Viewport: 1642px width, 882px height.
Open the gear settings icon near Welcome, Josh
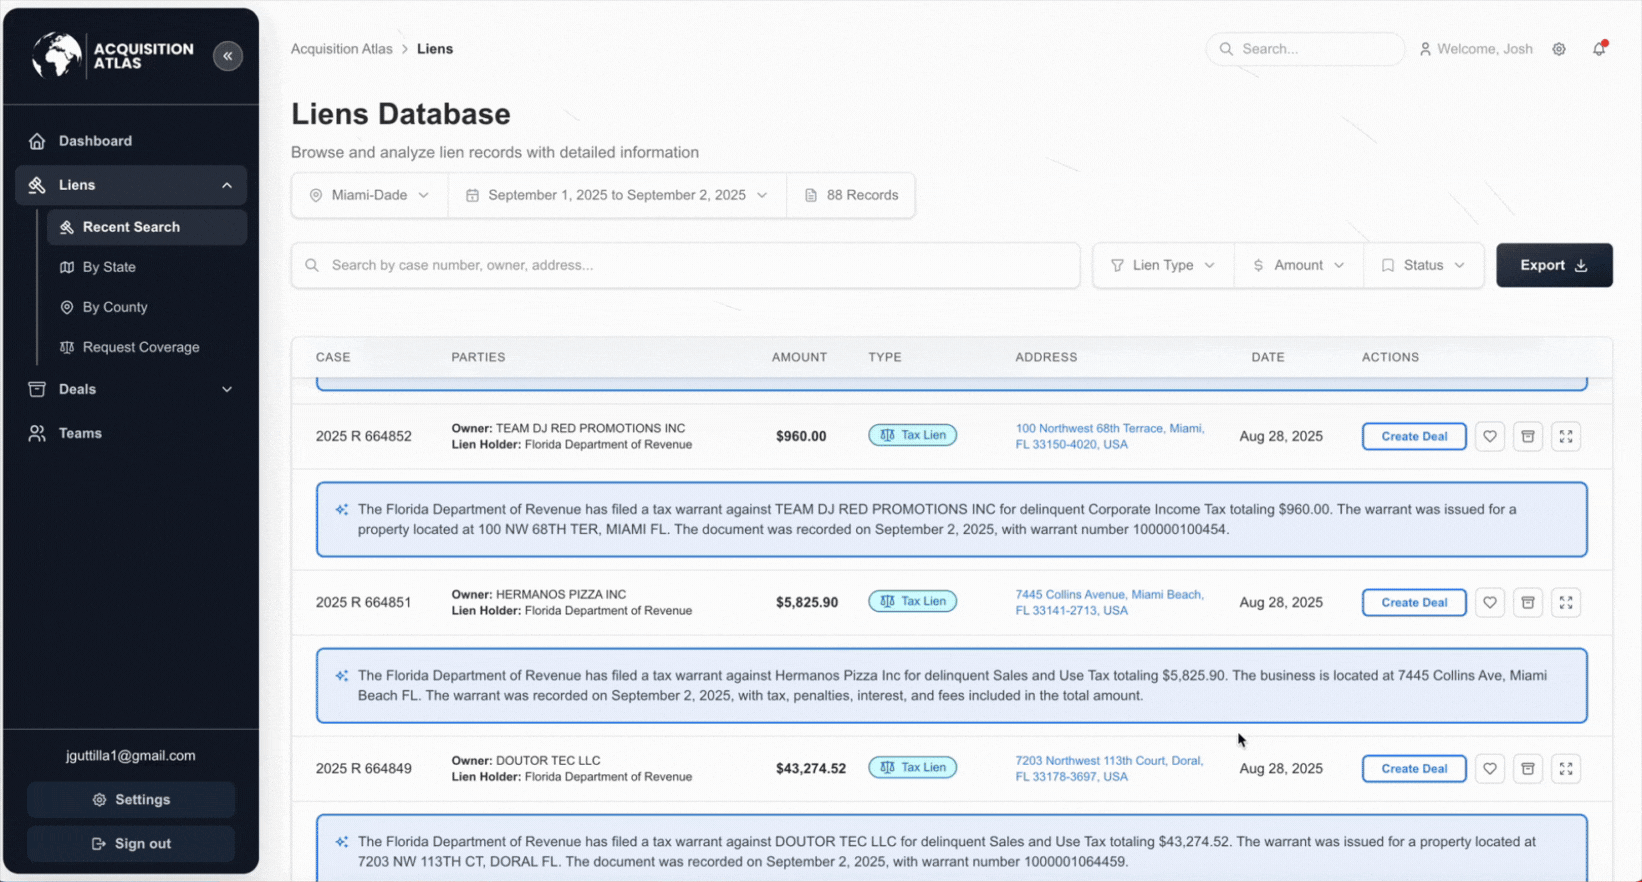click(1558, 49)
